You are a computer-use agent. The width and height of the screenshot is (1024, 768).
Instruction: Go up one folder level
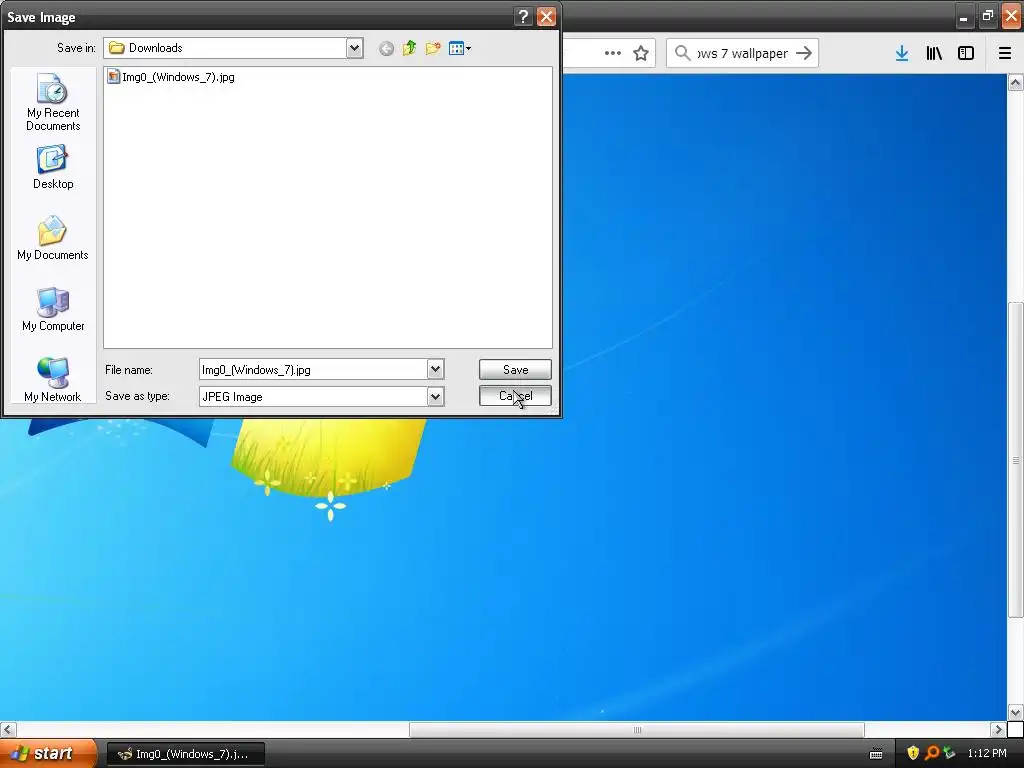point(409,48)
